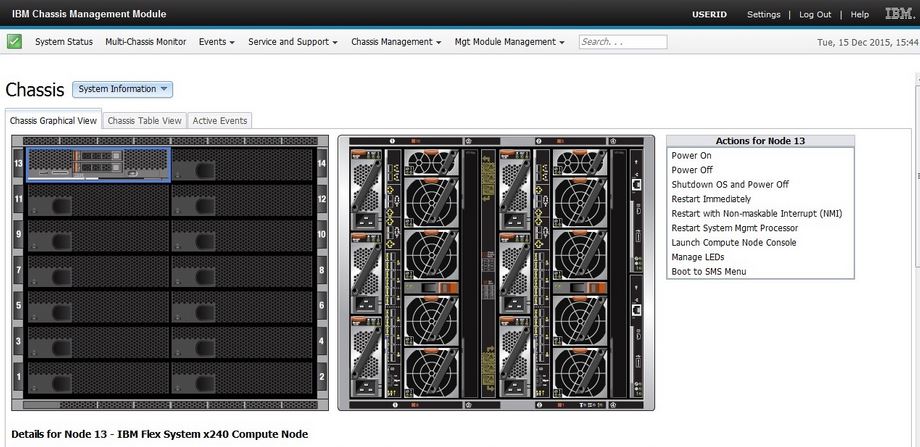This screenshot has width=920, height=447.
Task: Expand the Chassis Management menu
Action: 396,42
